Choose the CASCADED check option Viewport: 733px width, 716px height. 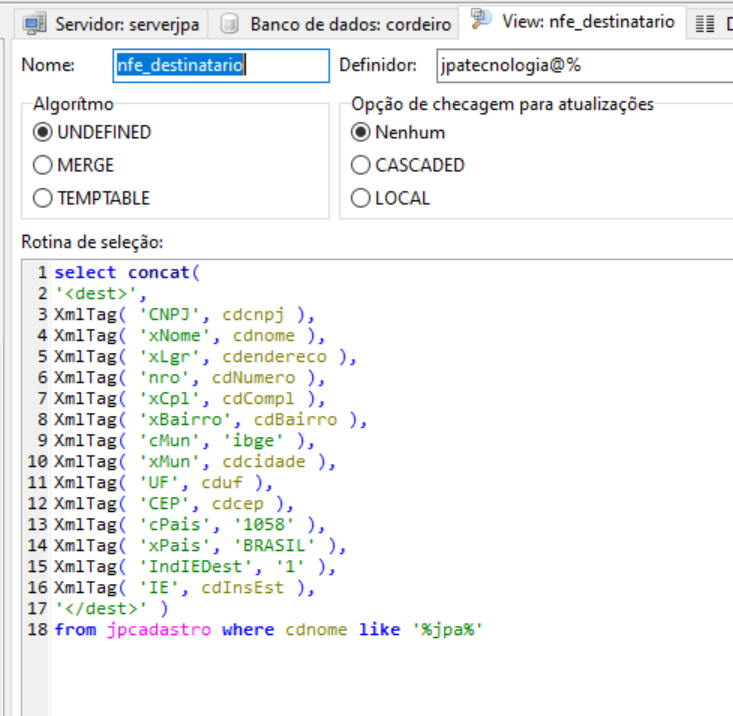(361, 165)
